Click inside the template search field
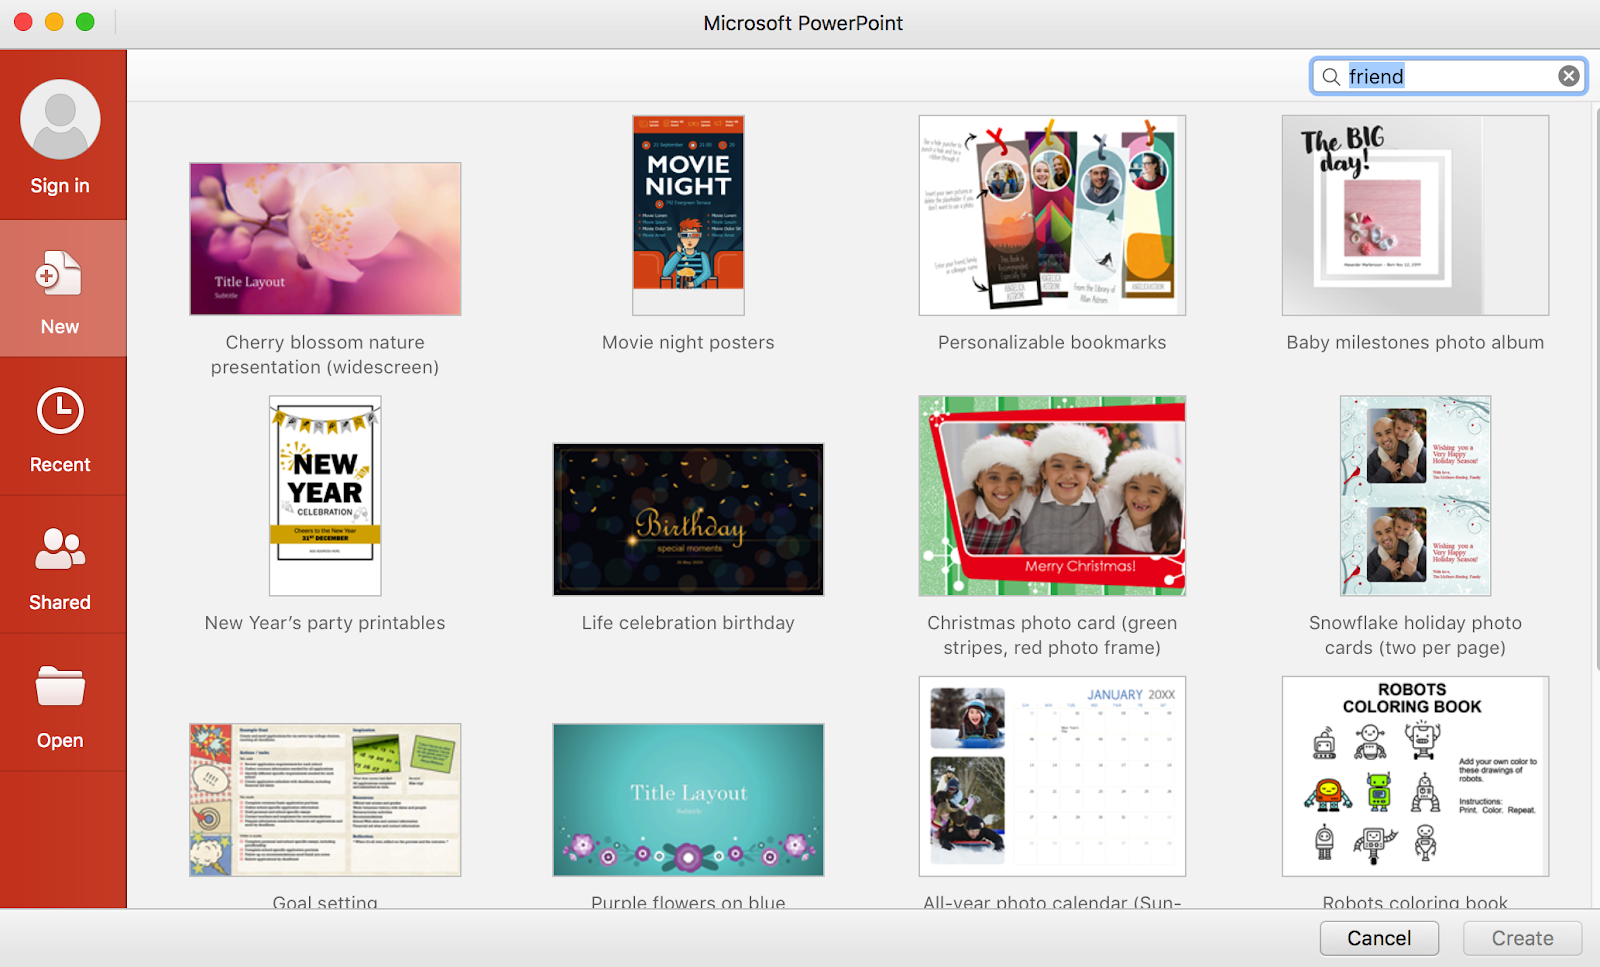Image resolution: width=1600 pixels, height=967 pixels. click(1450, 77)
